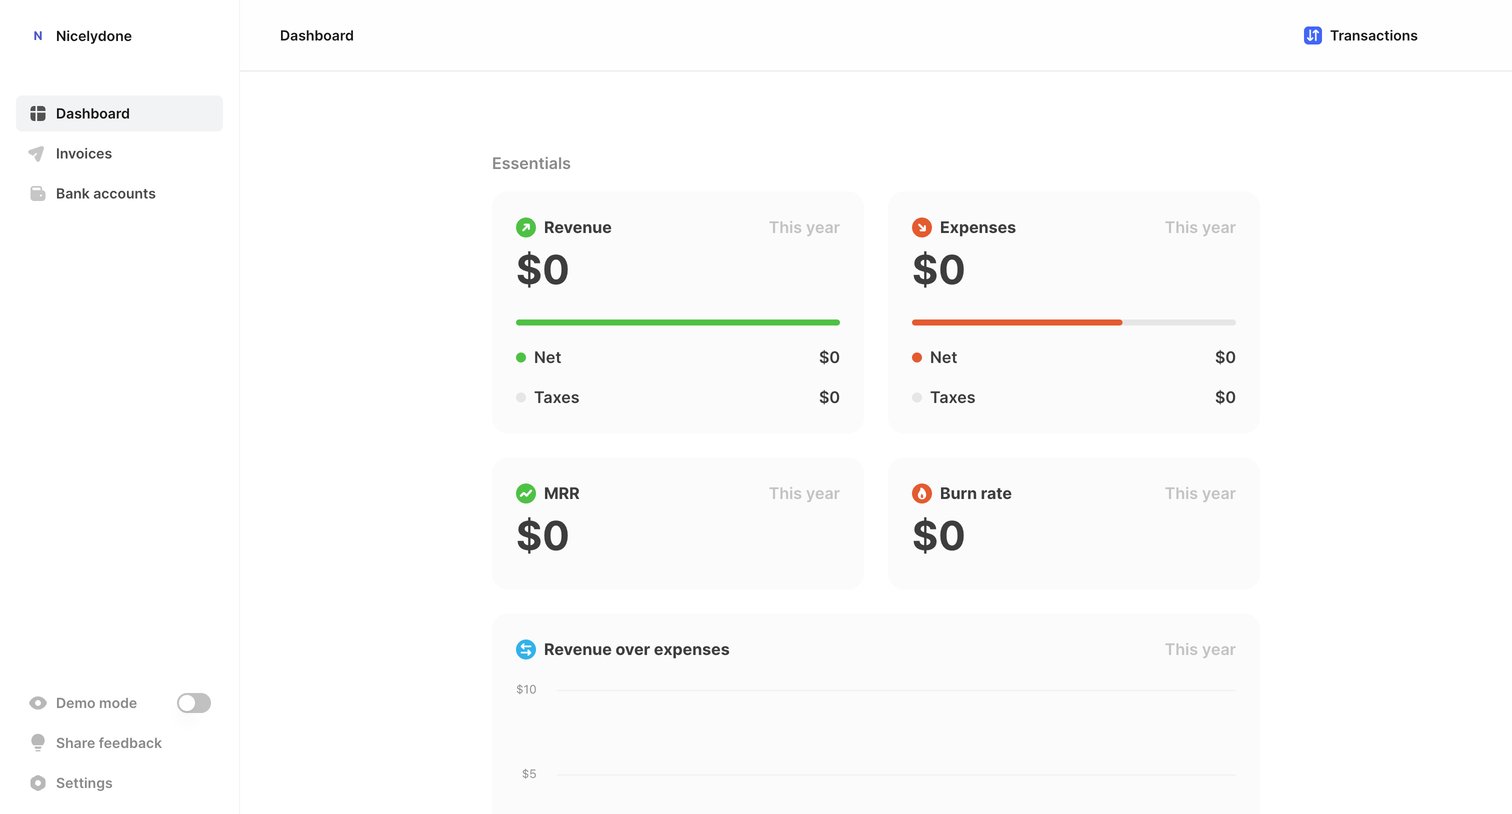Click the Settings hexagon gear icon
The image size is (1512, 814).
point(38,784)
